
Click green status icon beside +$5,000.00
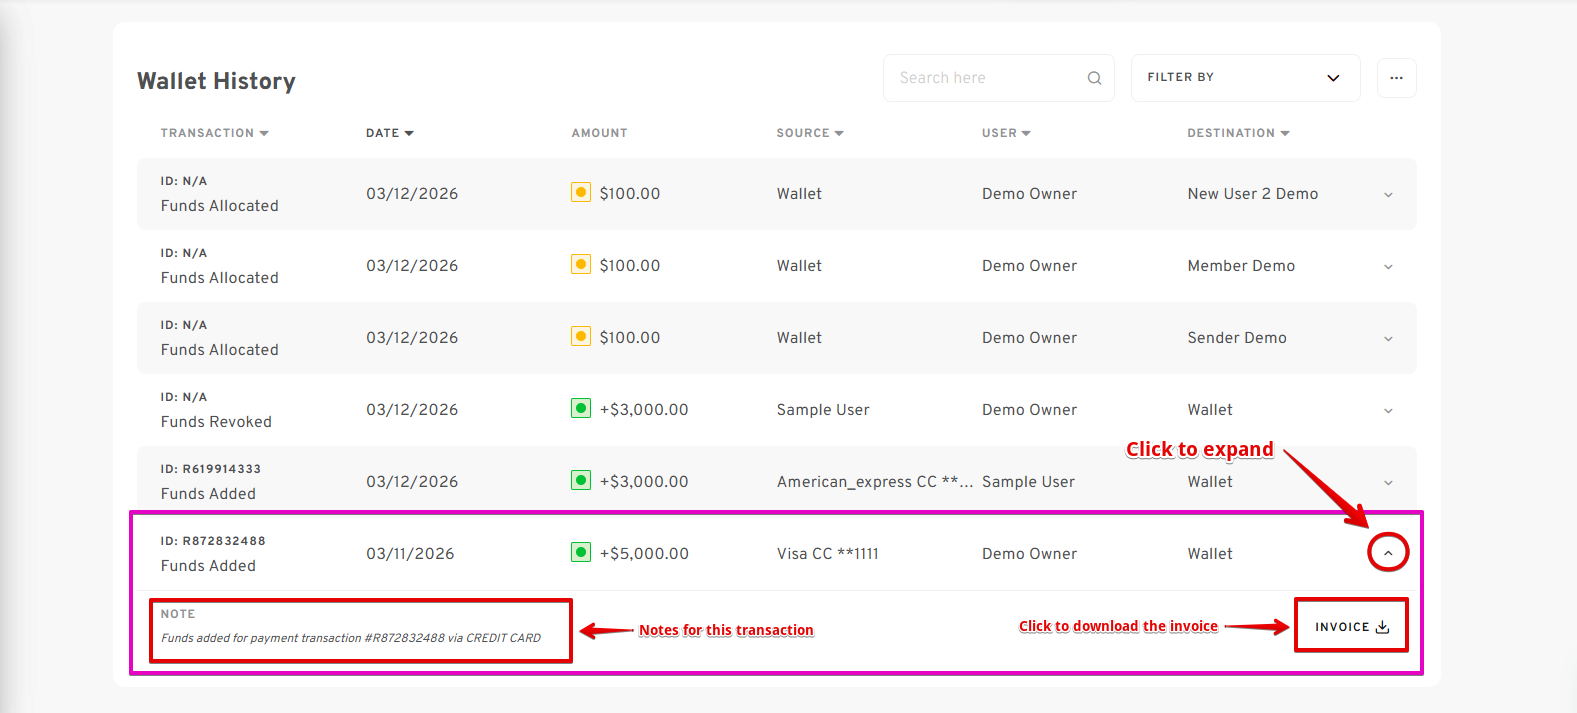point(581,552)
